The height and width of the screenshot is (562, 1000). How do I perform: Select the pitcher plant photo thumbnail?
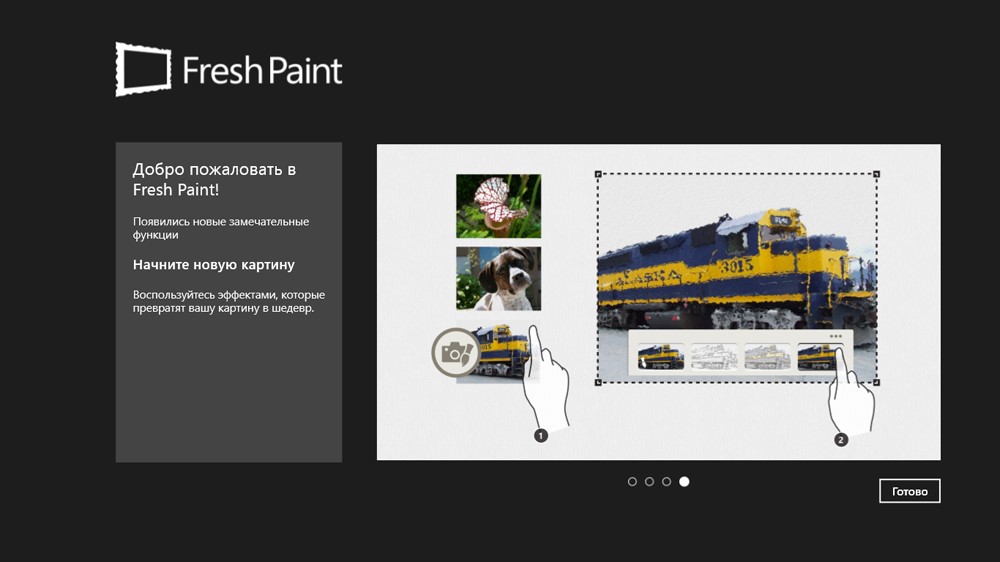[498, 206]
